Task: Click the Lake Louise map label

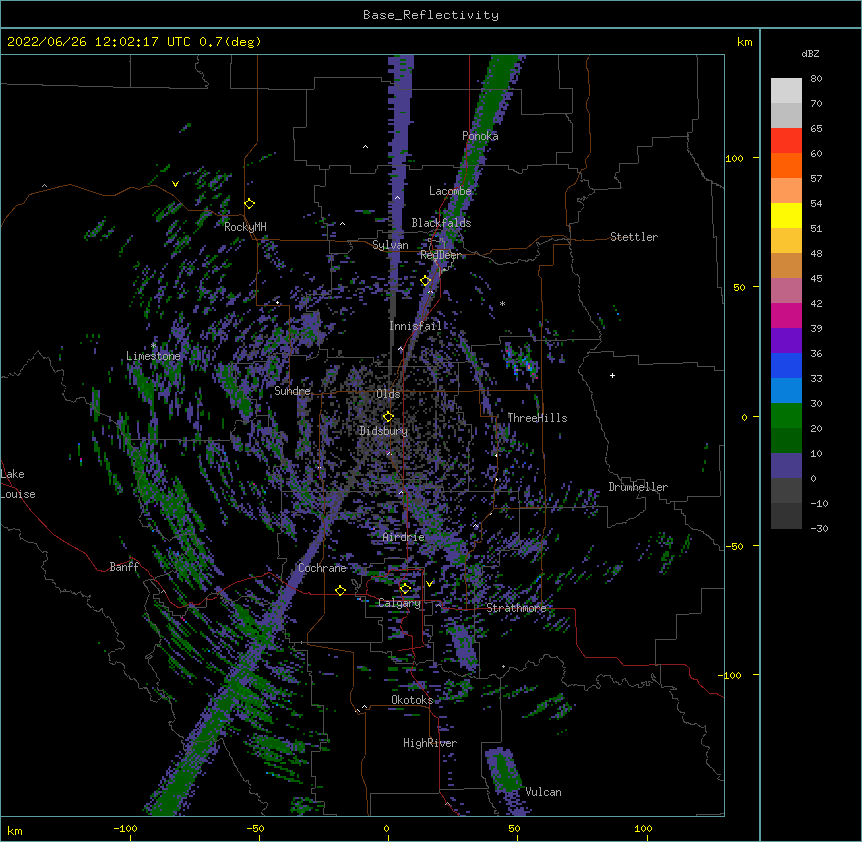Action: tap(18, 484)
